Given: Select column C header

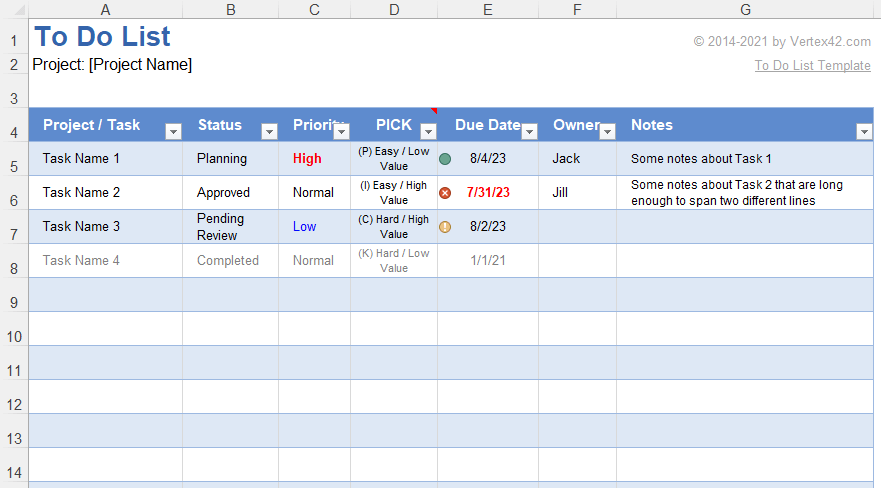Looking at the screenshot, I should point(314,10).
